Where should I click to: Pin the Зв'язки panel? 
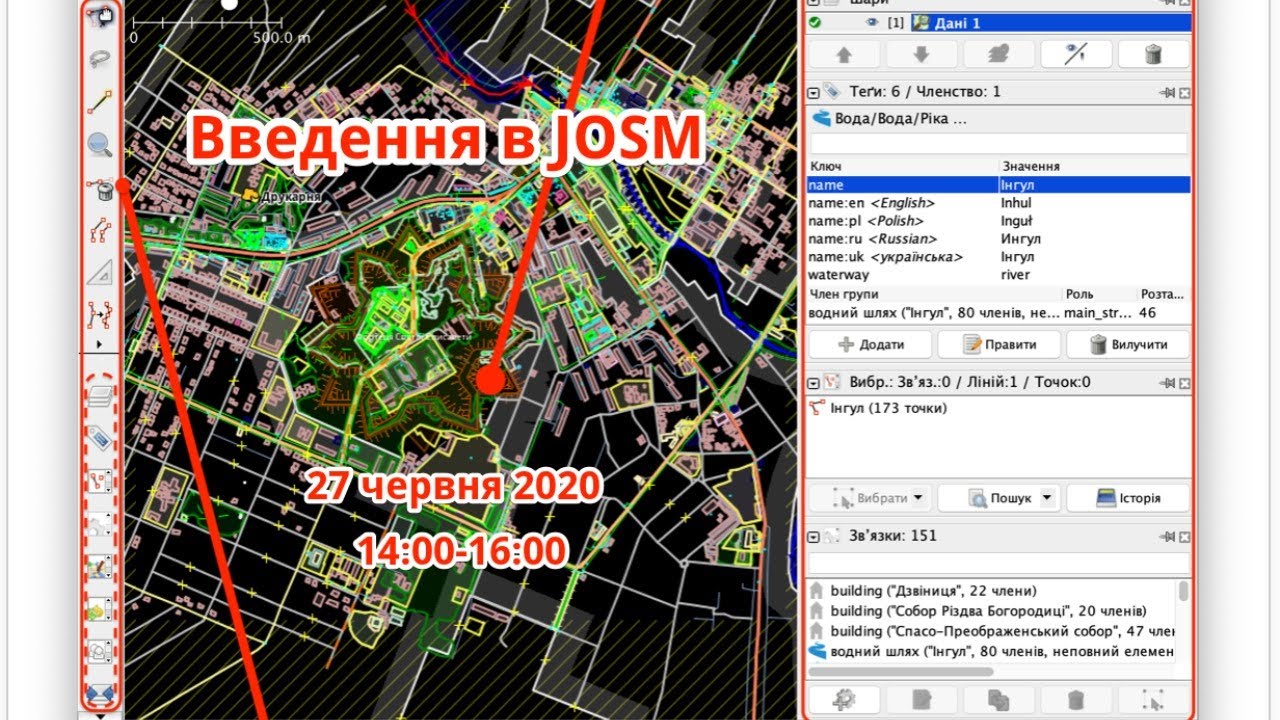click(x=1167, y=536)
